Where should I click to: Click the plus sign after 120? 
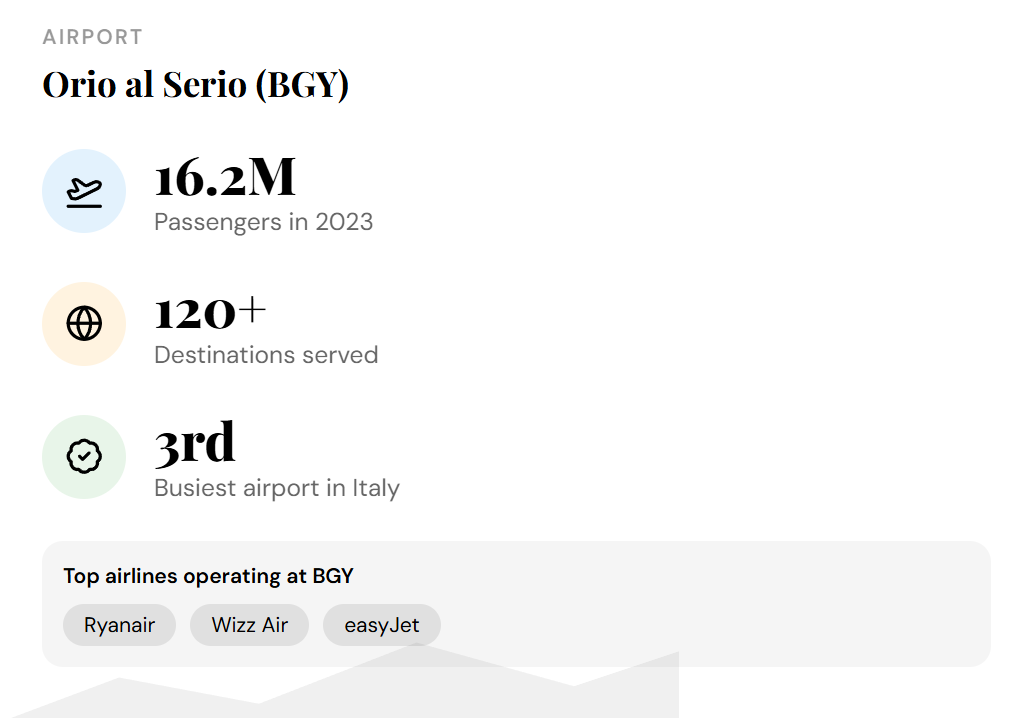[x=252, y=311]
